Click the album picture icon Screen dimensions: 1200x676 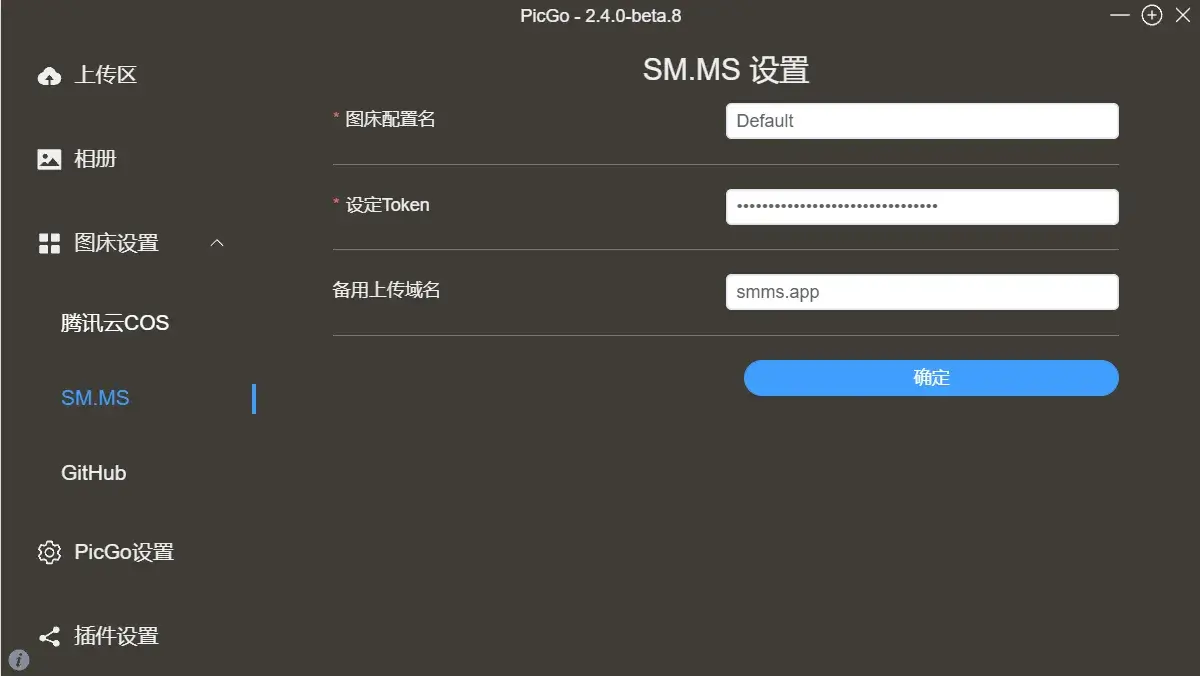[x=49, y=159]
